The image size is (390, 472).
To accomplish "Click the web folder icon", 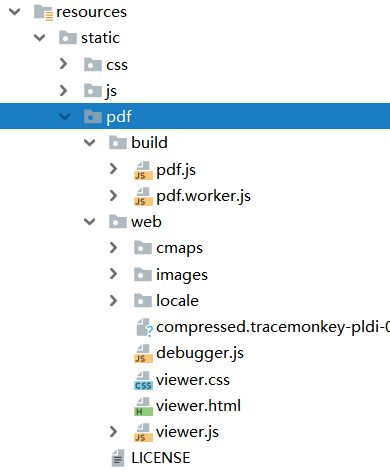I will [118, 222].
